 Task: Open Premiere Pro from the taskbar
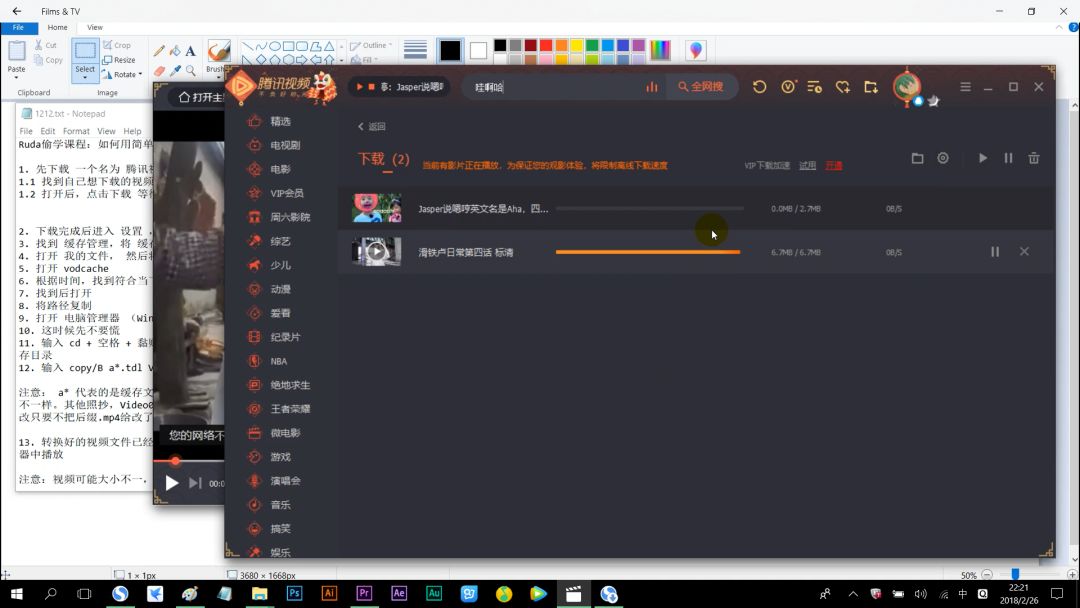tap(364, 593)
